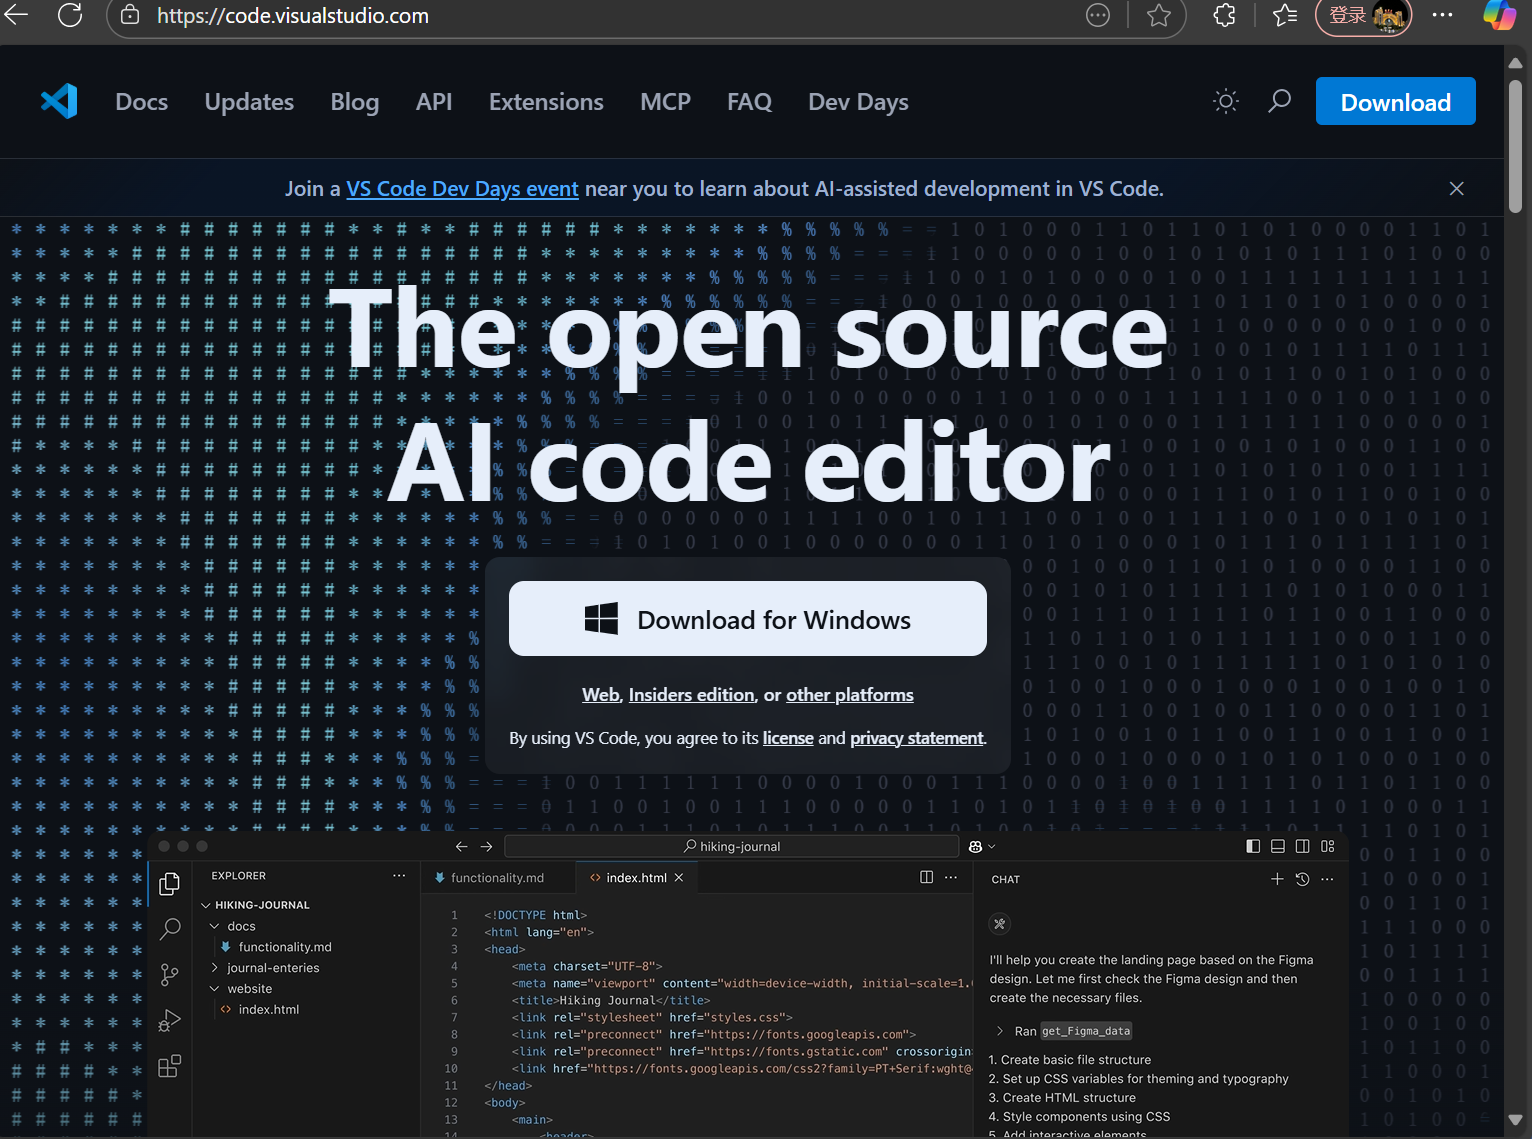Open the Insiders edition link

(x=691, y=695)
